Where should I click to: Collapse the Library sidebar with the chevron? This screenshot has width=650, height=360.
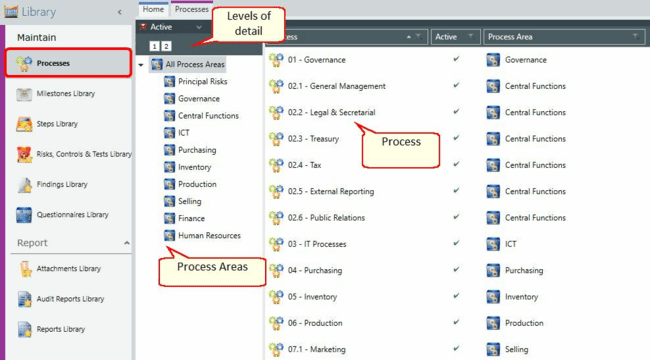click(120, 12)
